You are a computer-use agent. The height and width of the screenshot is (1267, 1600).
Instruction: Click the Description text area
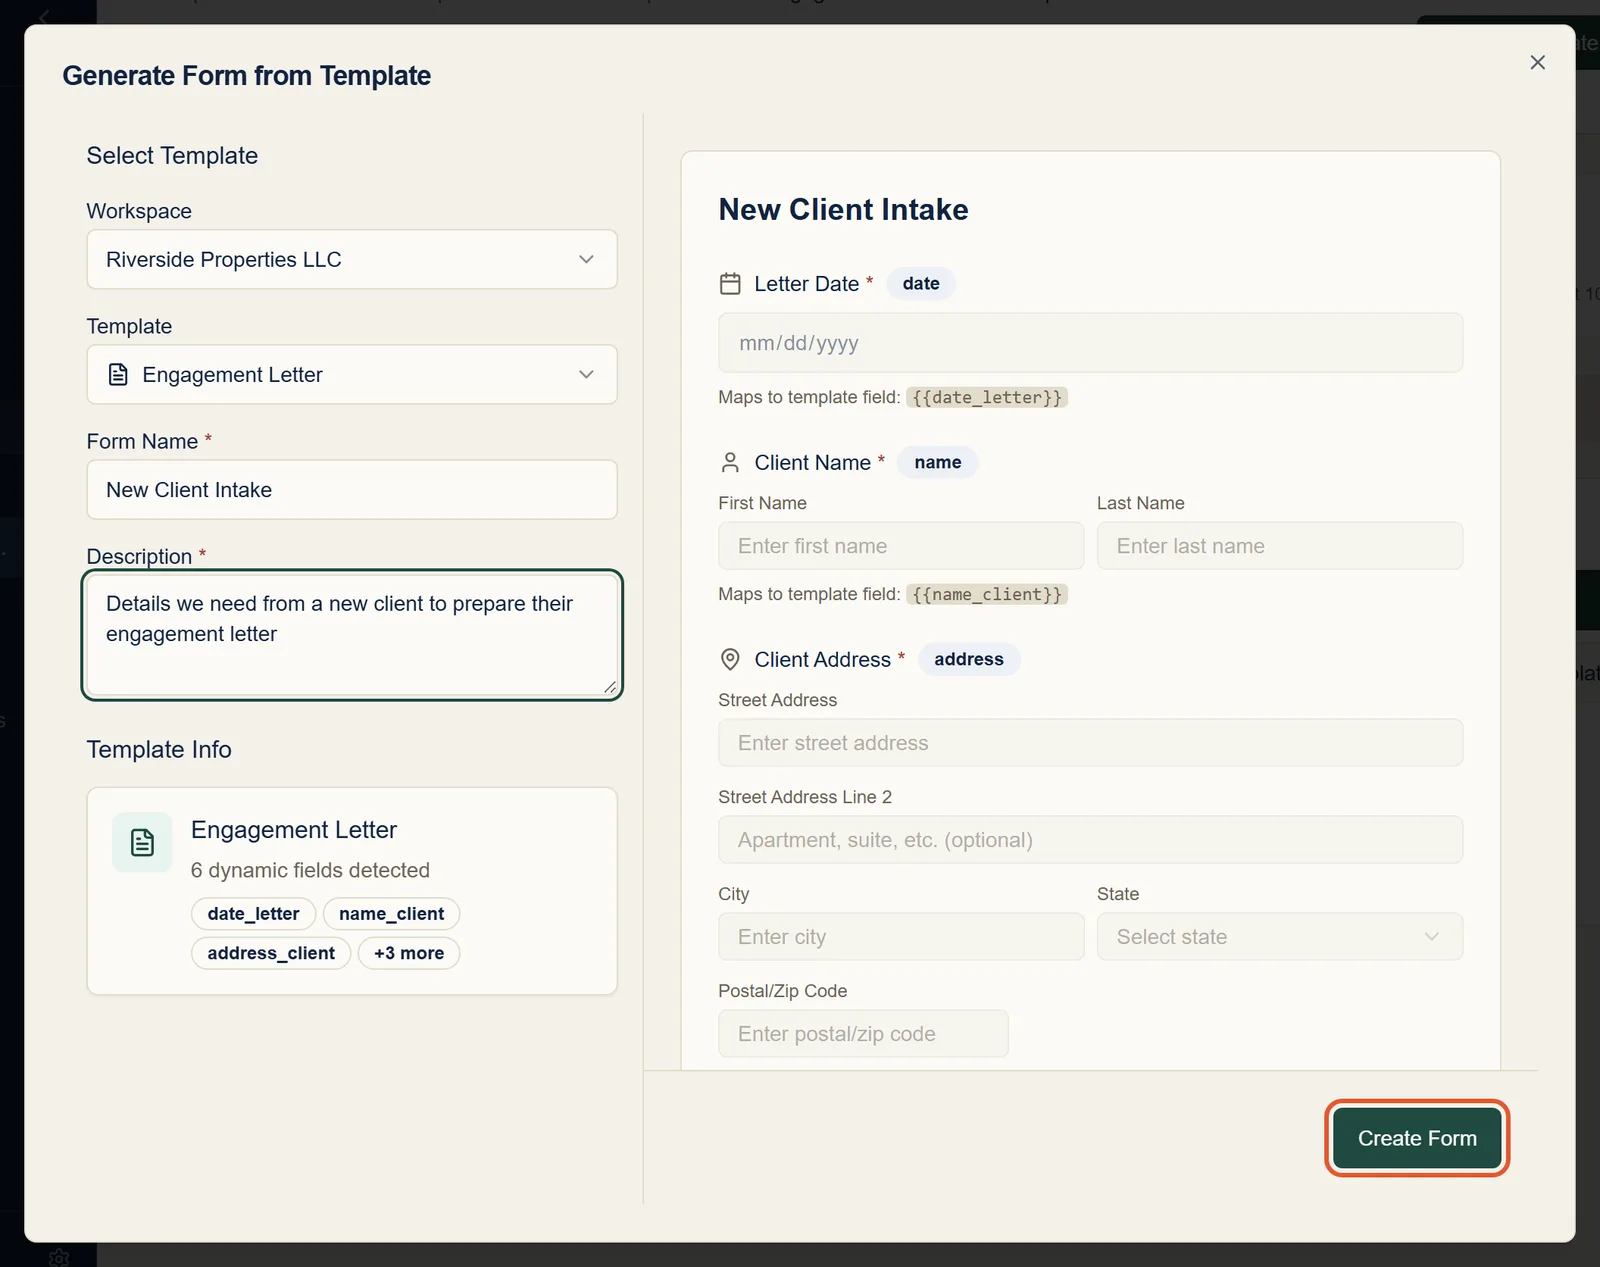[352, 635]
